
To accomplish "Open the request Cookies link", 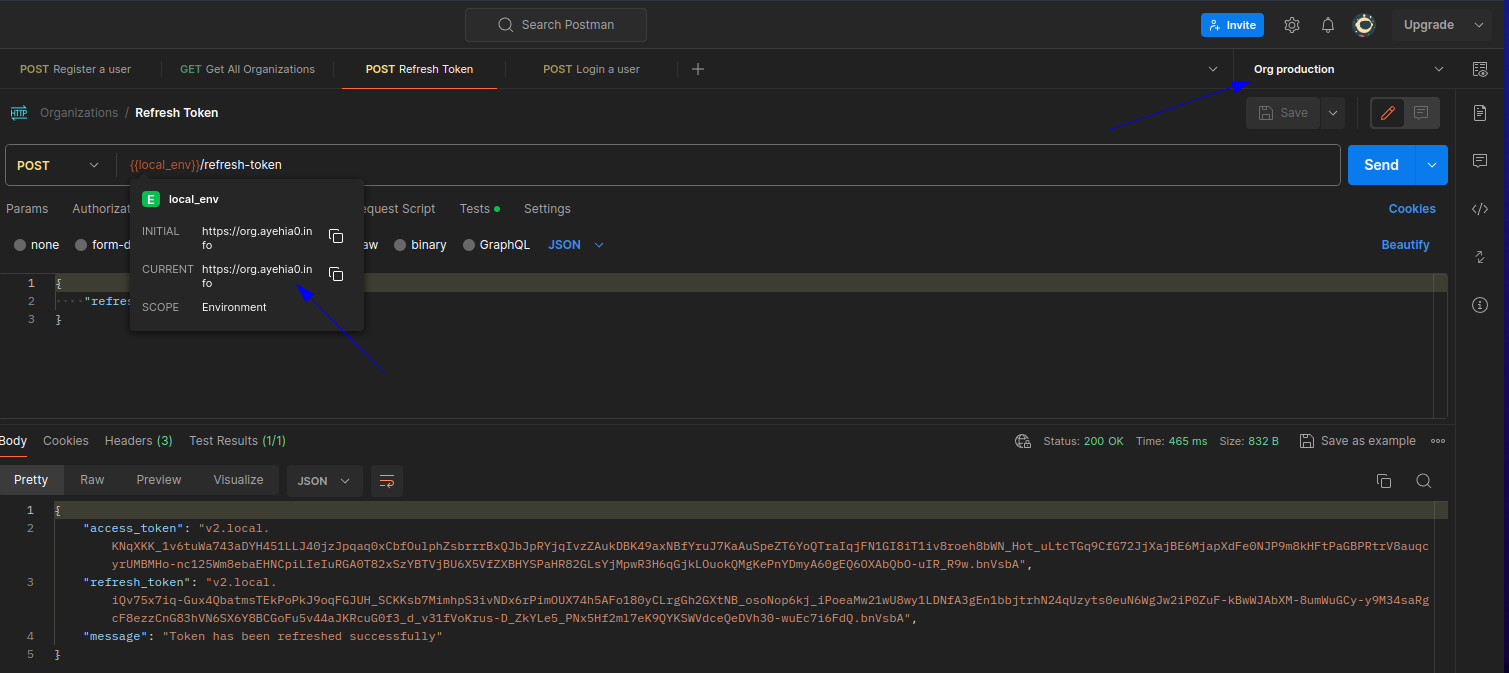I will (1412, 209).
